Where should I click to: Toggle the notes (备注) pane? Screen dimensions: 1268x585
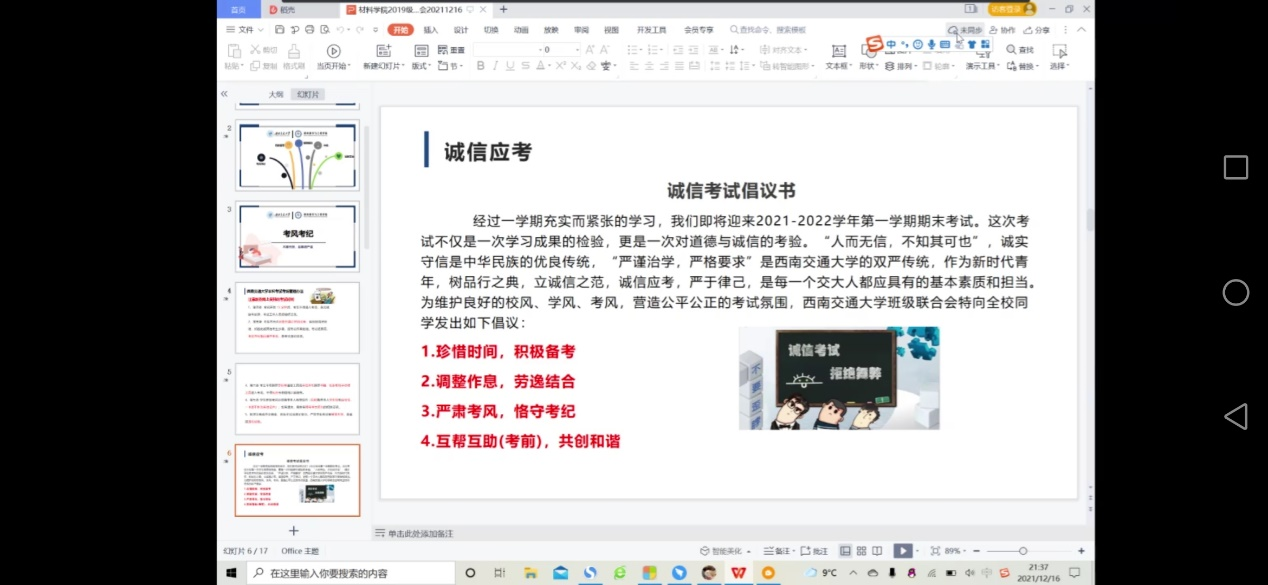click(776, 551)
